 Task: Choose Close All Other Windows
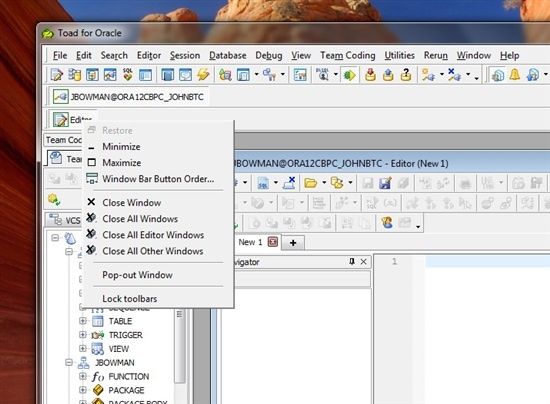coord(158,251)
